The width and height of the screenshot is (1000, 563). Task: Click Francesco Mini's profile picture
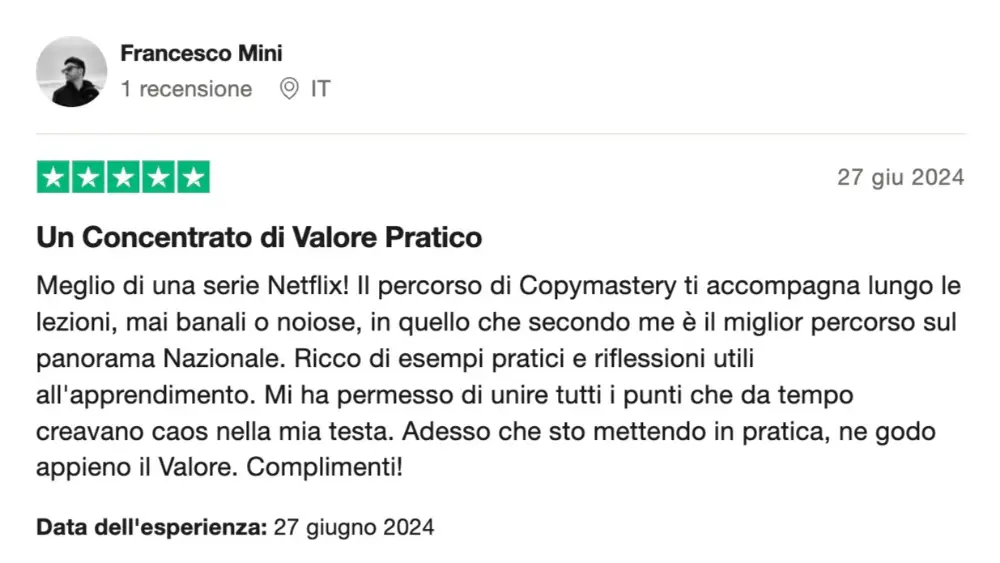pos(71,71)
